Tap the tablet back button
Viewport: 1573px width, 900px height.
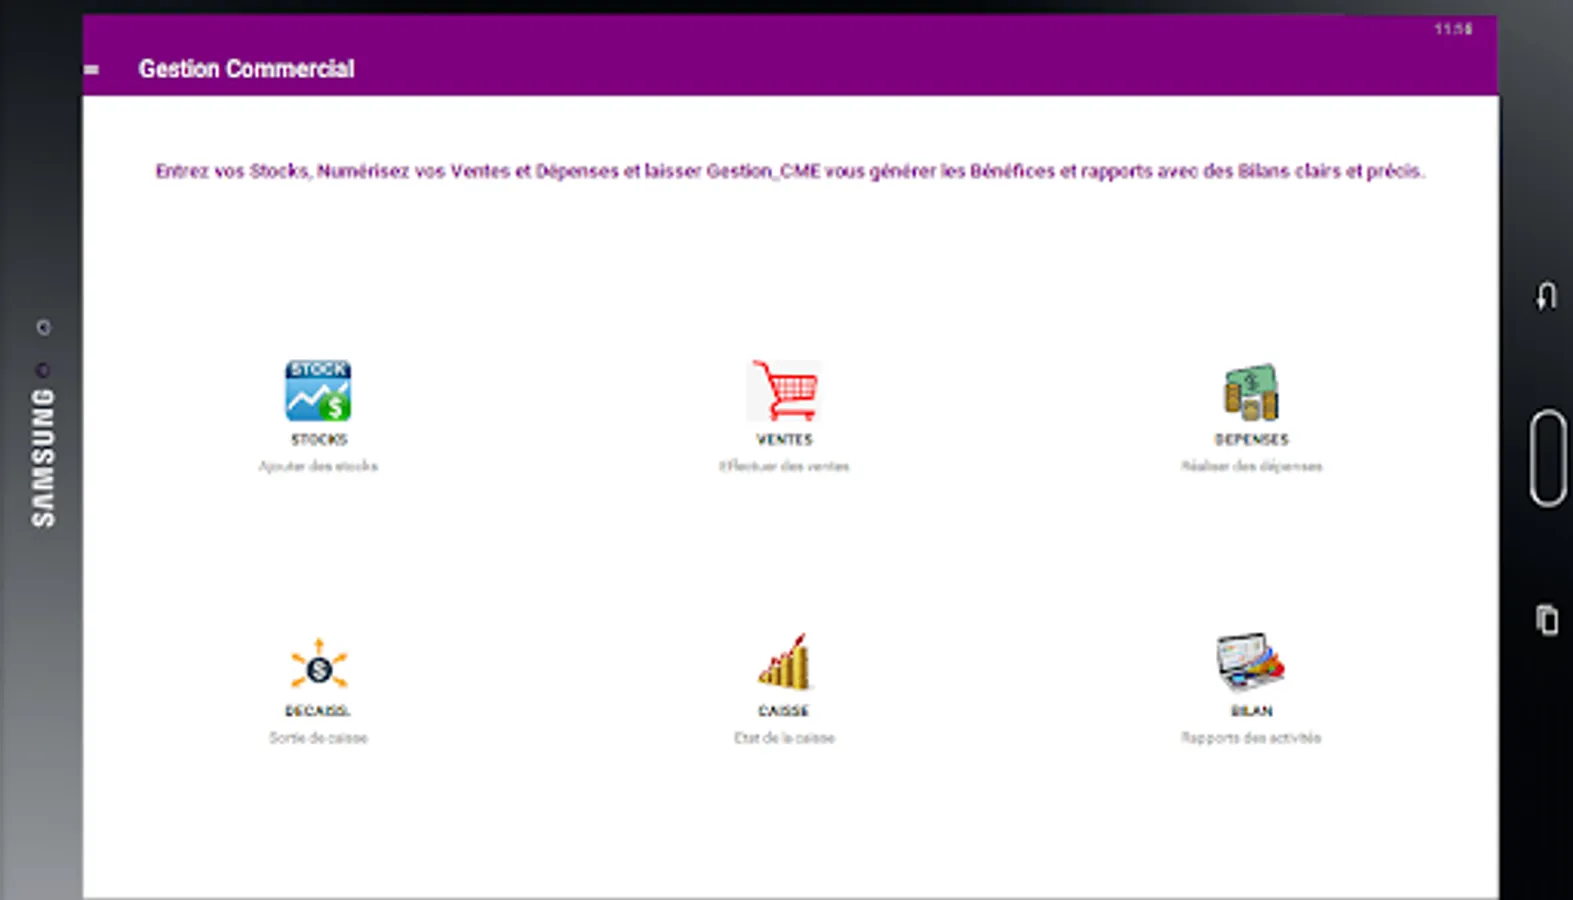1546,296
